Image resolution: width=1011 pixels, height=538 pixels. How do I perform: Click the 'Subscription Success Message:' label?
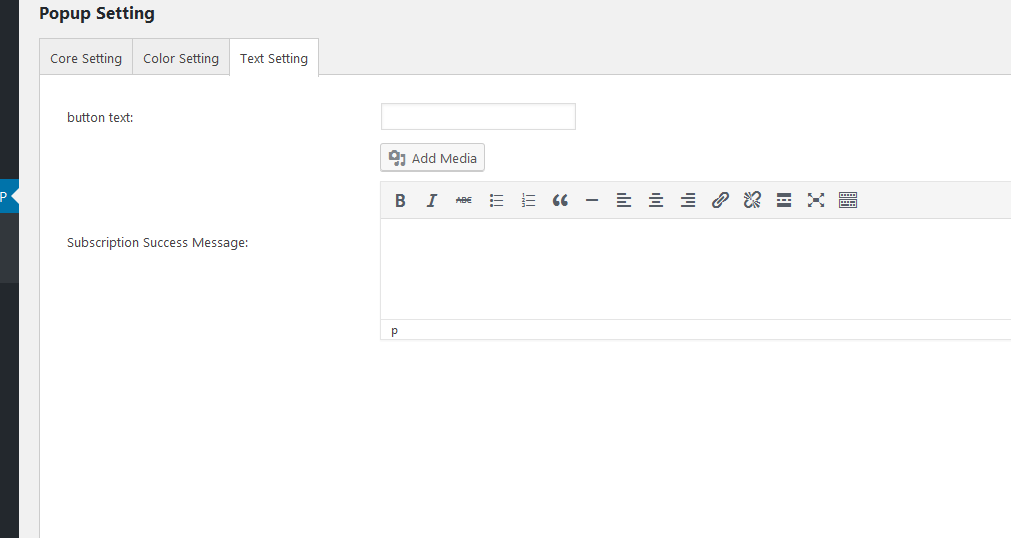[x=157, y=243]
